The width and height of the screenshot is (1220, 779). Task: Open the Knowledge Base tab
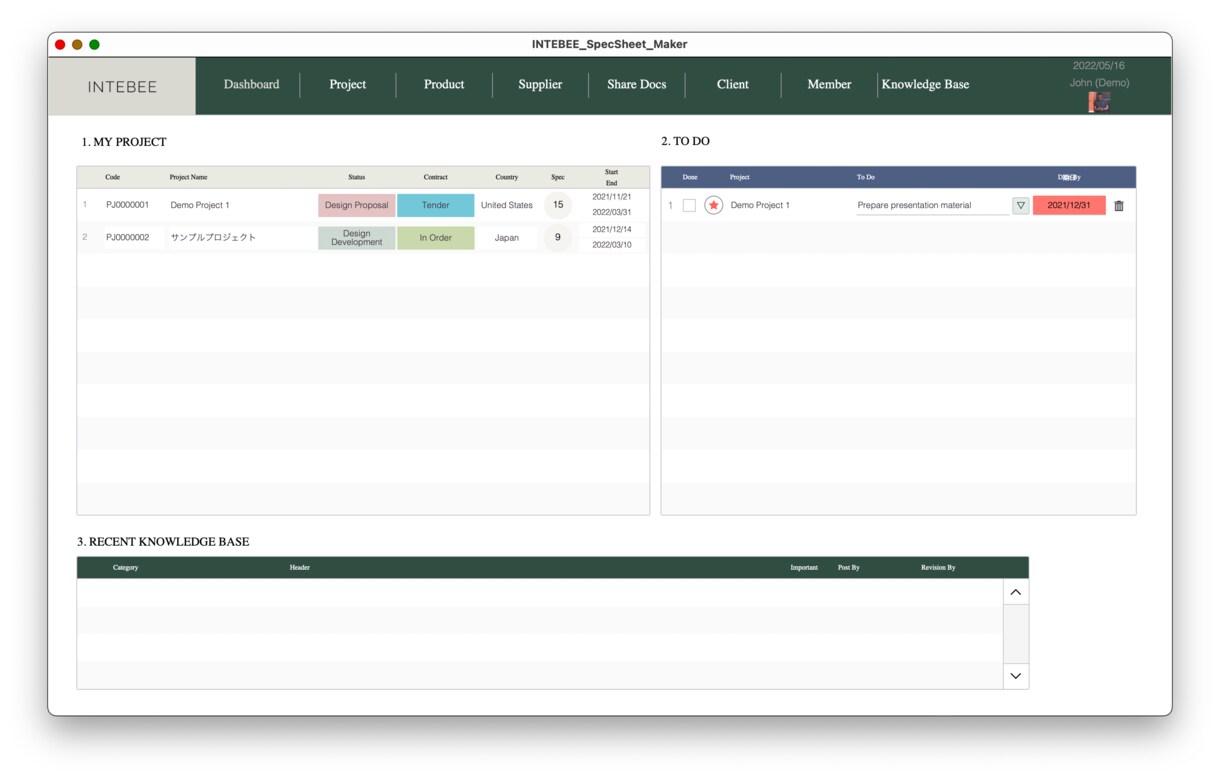point(925,84)
